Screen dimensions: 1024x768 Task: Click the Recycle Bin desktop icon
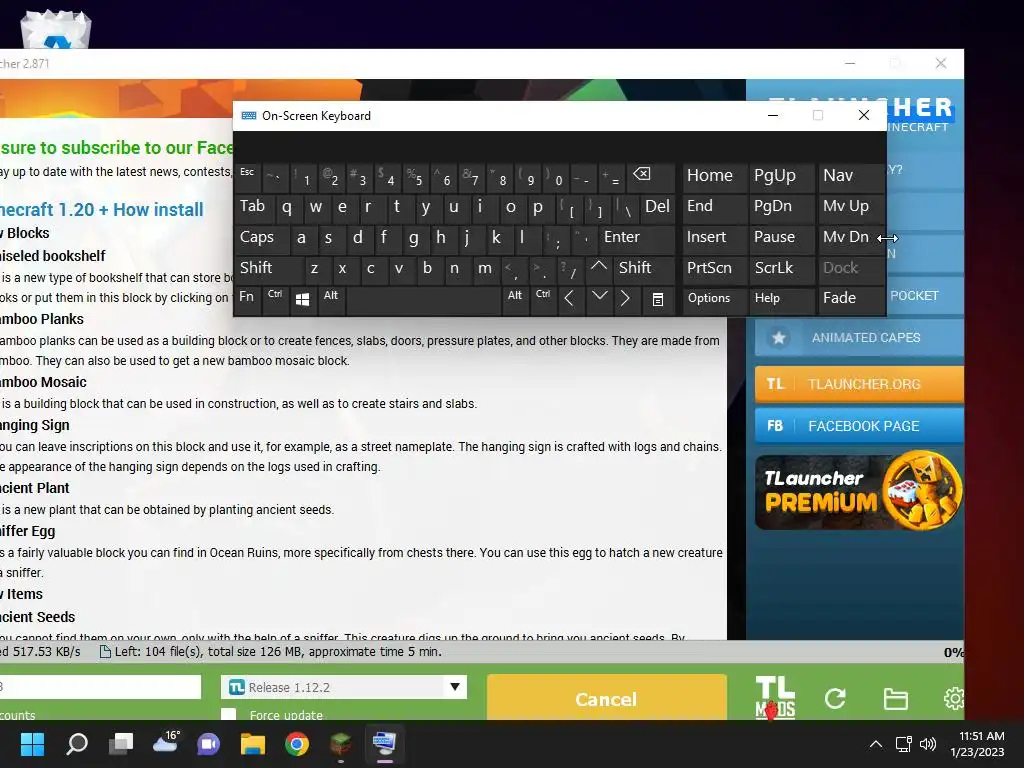click(56, 29)
